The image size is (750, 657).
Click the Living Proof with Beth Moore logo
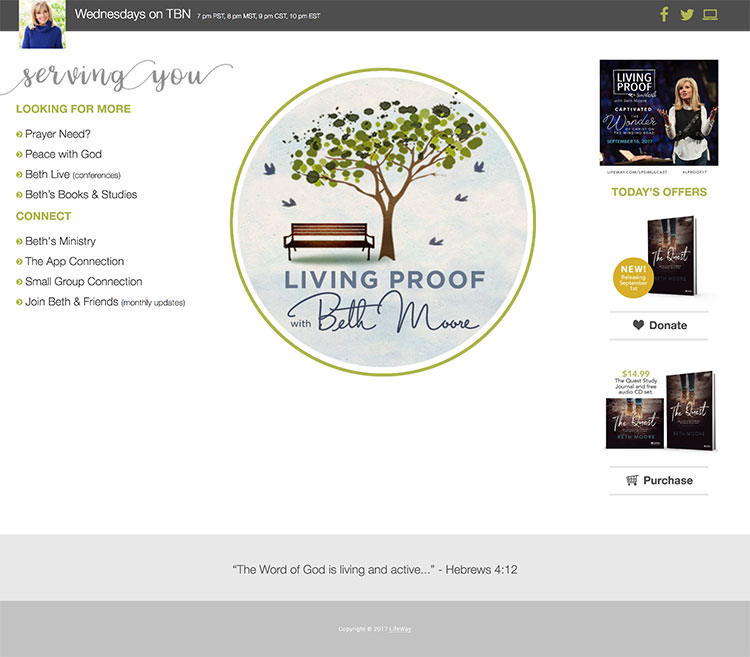click(x=383, y=221)
